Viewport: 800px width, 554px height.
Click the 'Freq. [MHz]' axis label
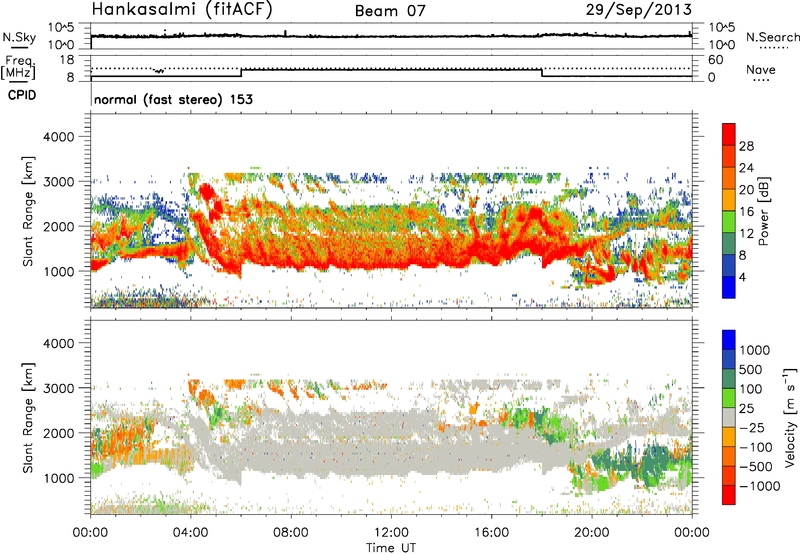(x=19, y=68)
